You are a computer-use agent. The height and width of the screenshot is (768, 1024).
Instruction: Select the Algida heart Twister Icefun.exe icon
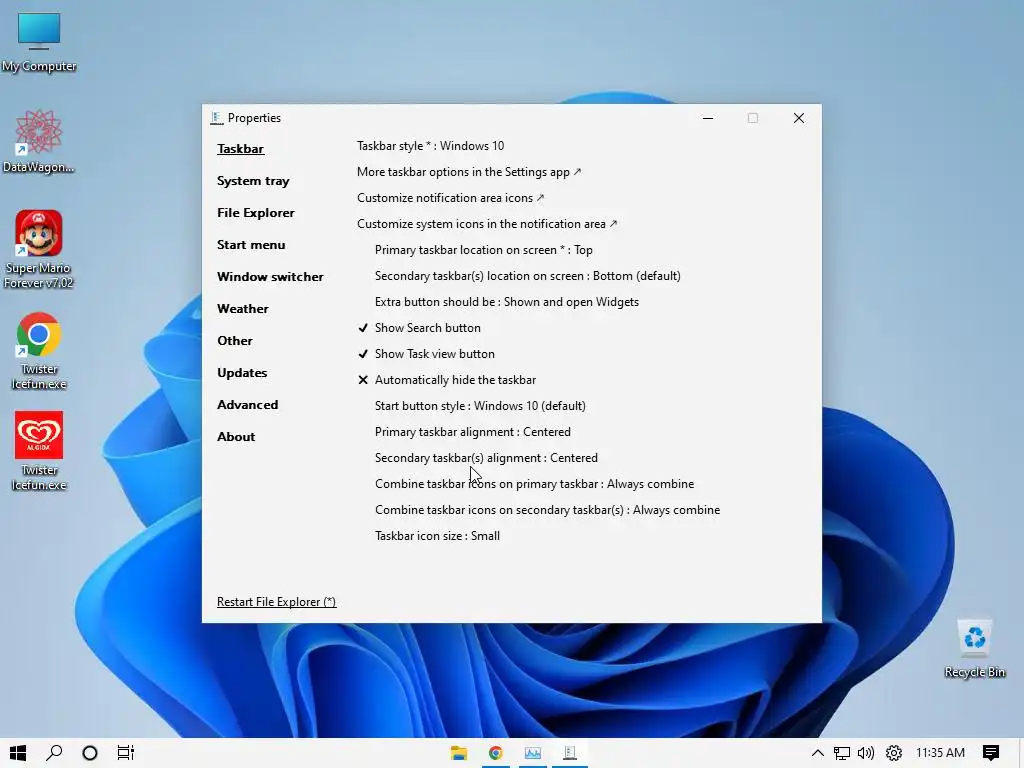tap(39, 451)
